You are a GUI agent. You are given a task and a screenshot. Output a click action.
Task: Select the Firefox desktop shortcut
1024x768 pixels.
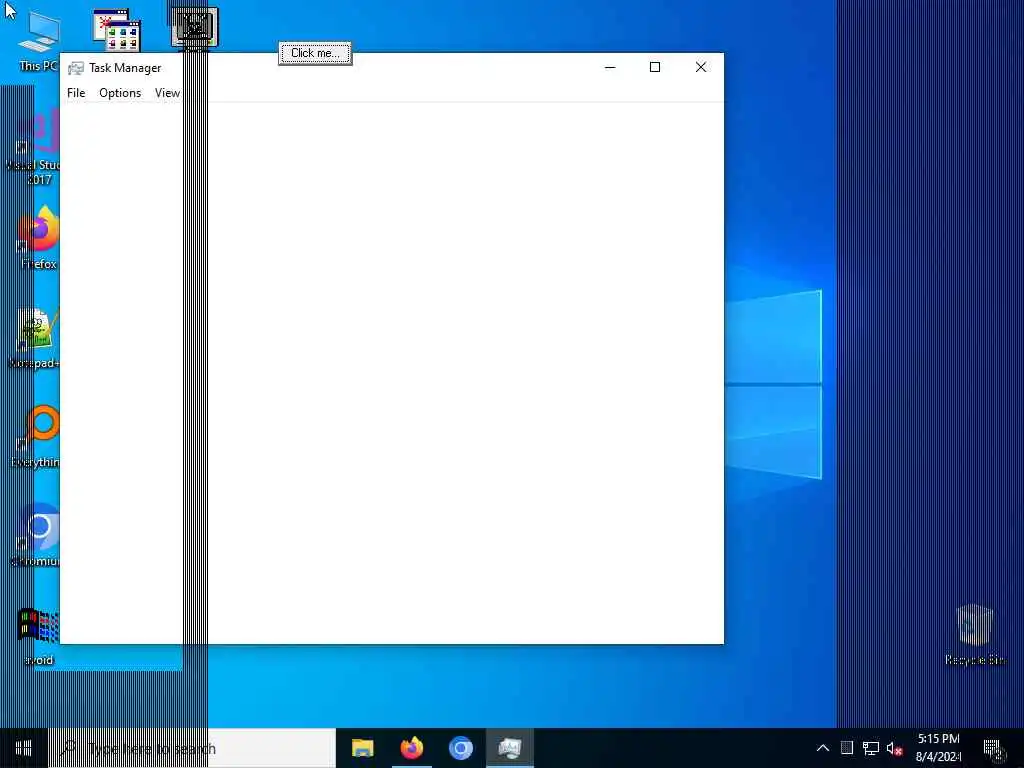(x=38, y=238)
